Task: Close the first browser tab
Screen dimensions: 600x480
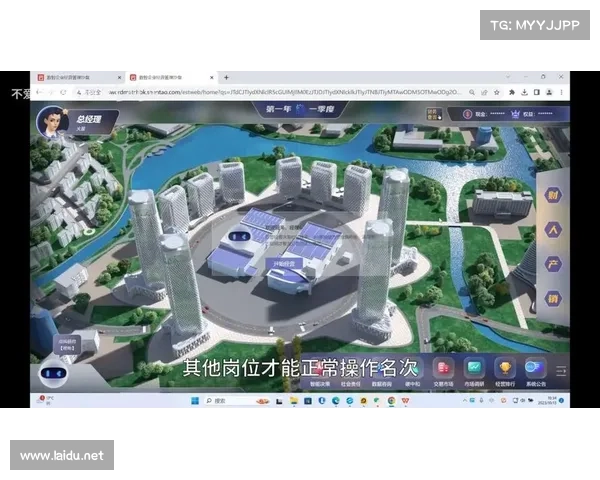Action: tap(119, 77)
